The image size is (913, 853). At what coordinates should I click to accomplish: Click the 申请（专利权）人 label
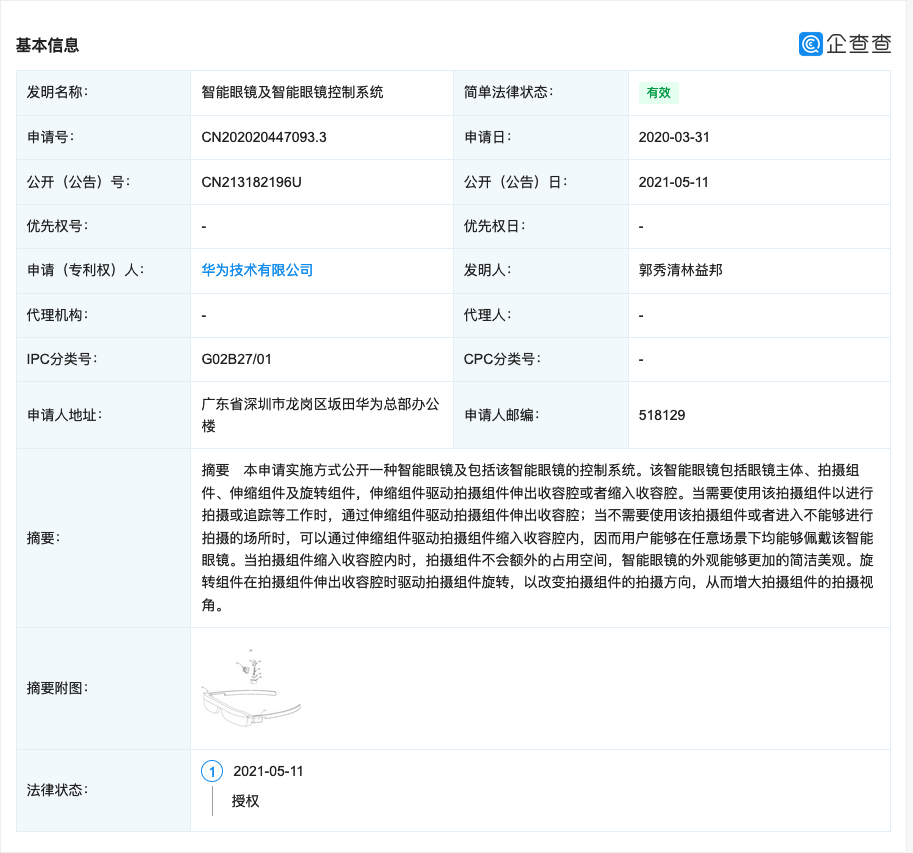(x=86, y=270)
